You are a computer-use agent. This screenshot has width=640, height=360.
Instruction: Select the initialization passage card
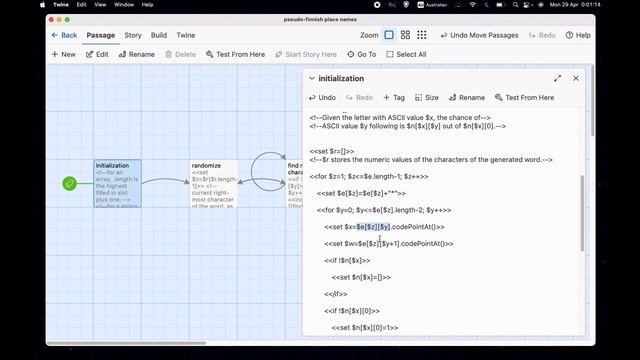pyautogui.click(x=118, y=184)
